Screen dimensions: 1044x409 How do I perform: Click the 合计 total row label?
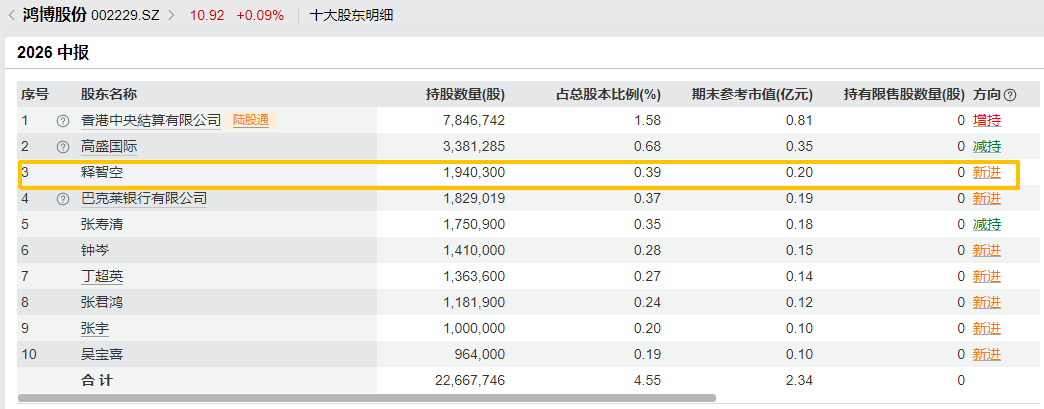pyautogui.click(x=97, y=380)
